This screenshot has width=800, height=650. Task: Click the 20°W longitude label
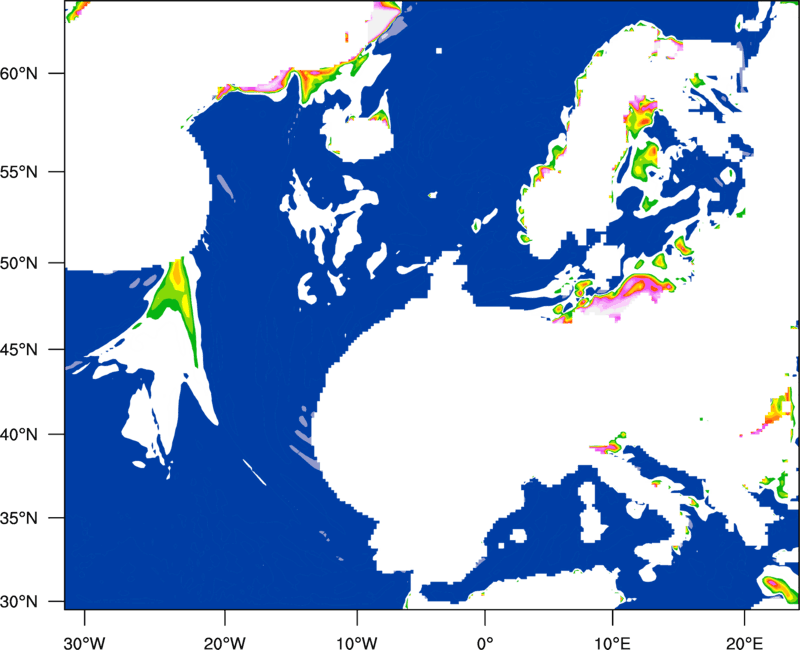pyautogui.click(x=224, y=643)
